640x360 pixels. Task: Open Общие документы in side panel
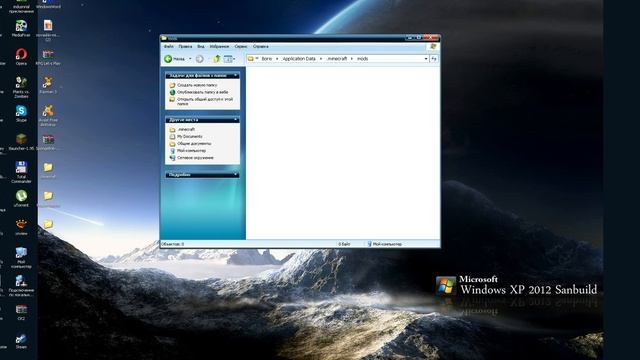click(x=194, y=144)
